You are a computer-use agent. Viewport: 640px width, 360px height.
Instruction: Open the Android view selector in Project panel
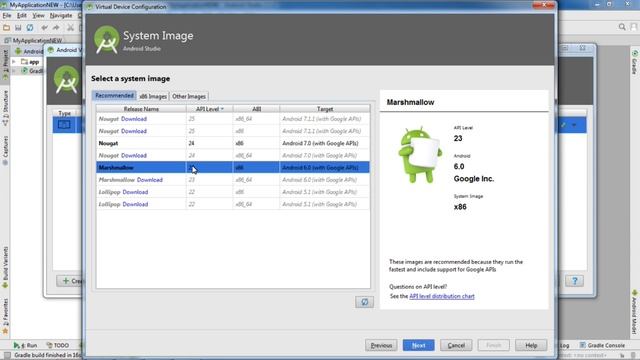[29, 51]
